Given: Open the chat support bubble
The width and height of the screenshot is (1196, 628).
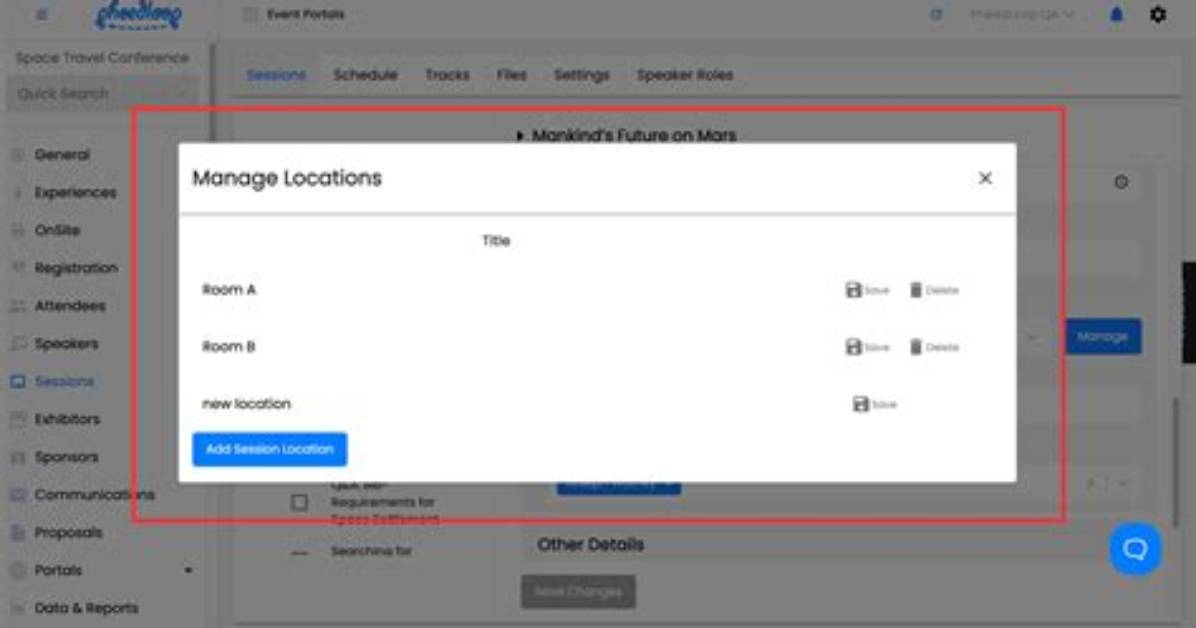Looking at the screenshot, I should (x=1135, y=549).
